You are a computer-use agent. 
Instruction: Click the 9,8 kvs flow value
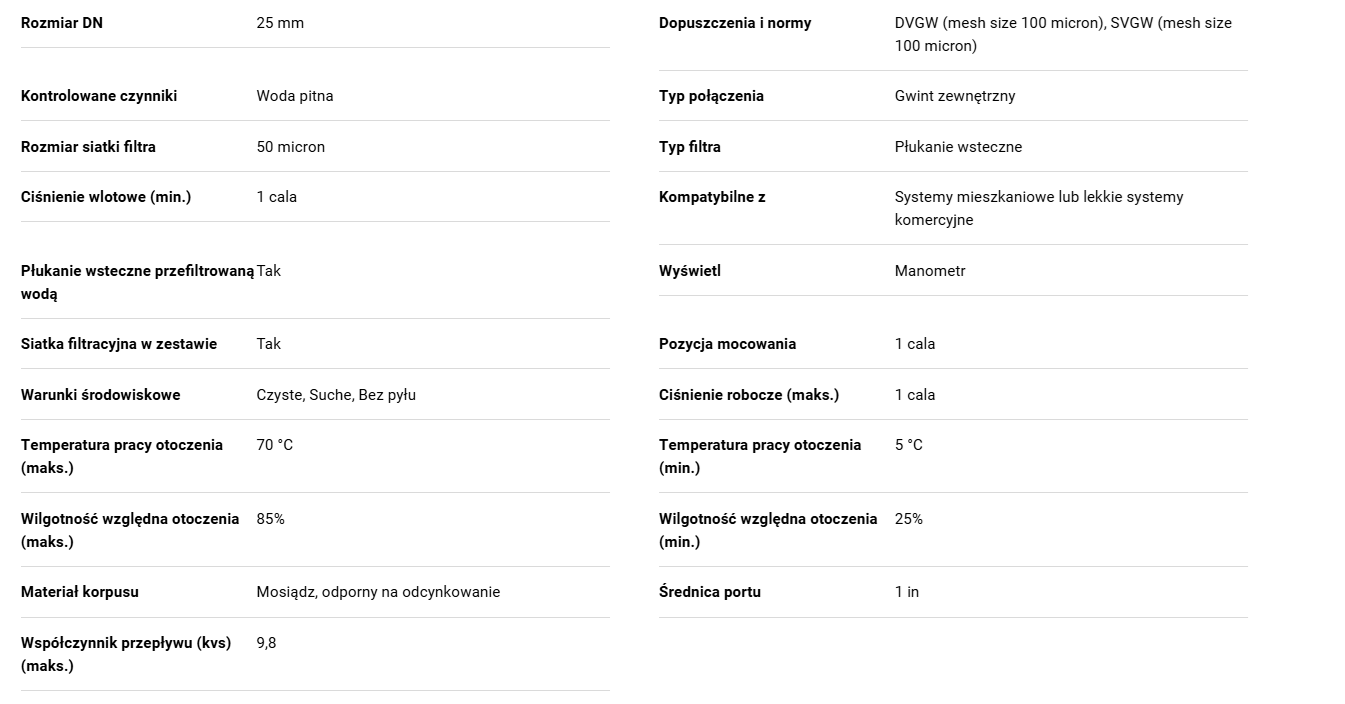point(266,643)
